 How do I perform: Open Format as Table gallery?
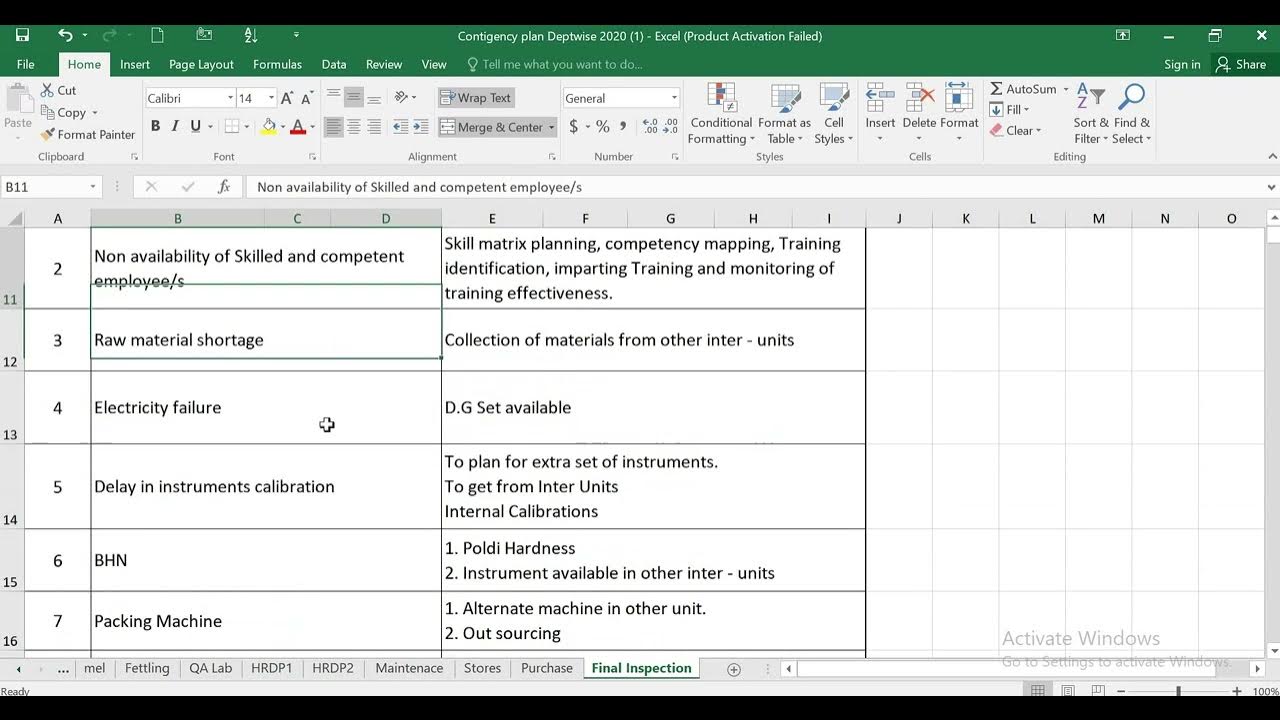(x=784, y=114)
